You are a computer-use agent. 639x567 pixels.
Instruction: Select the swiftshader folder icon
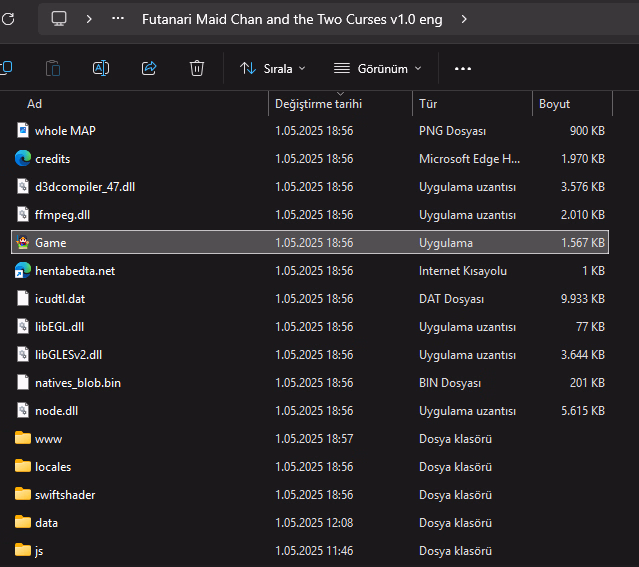23,494
